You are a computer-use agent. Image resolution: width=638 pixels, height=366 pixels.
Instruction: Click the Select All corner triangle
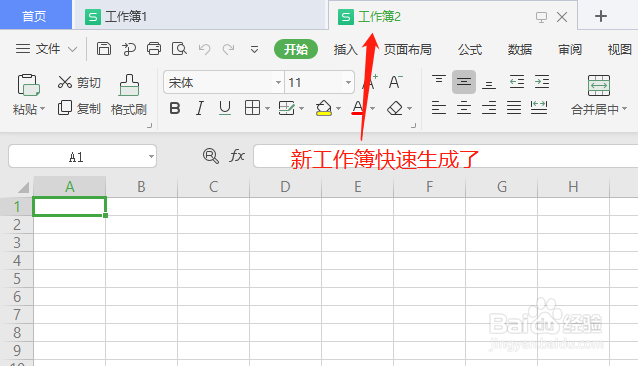click(x=24, y=187)
